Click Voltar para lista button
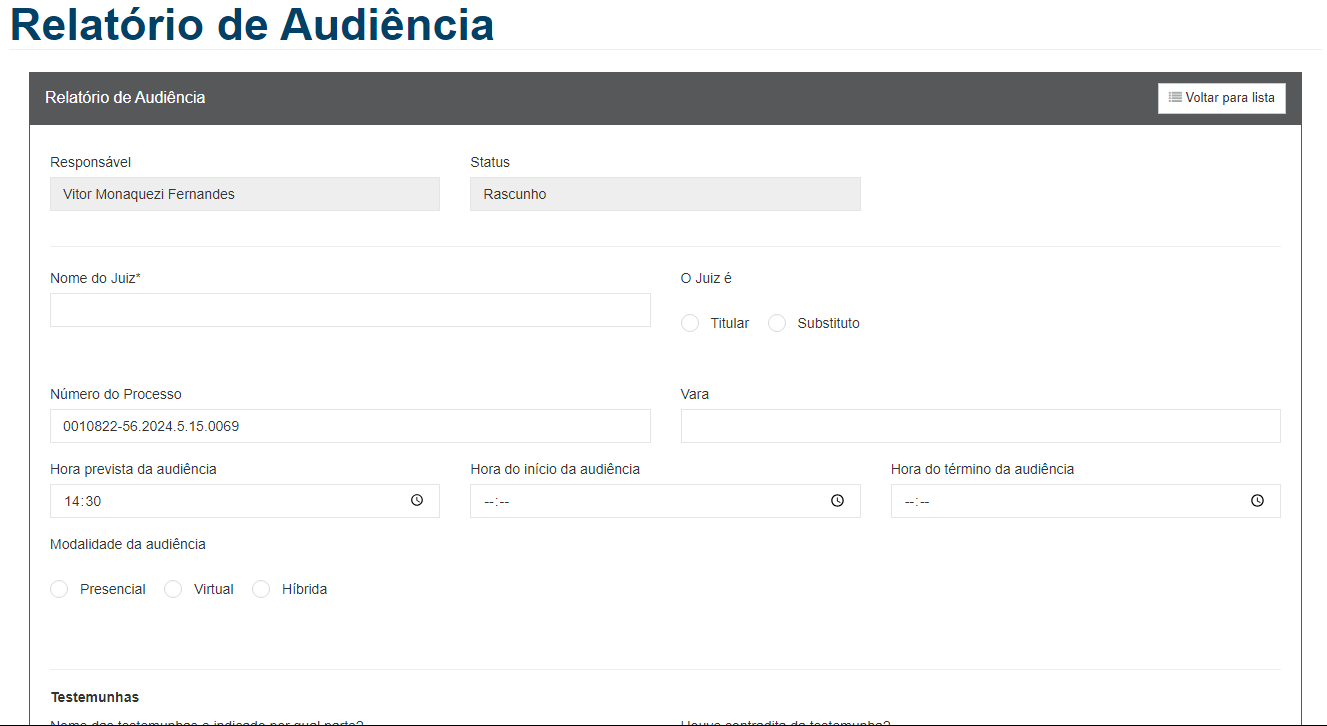 [x=1221, y=98]
